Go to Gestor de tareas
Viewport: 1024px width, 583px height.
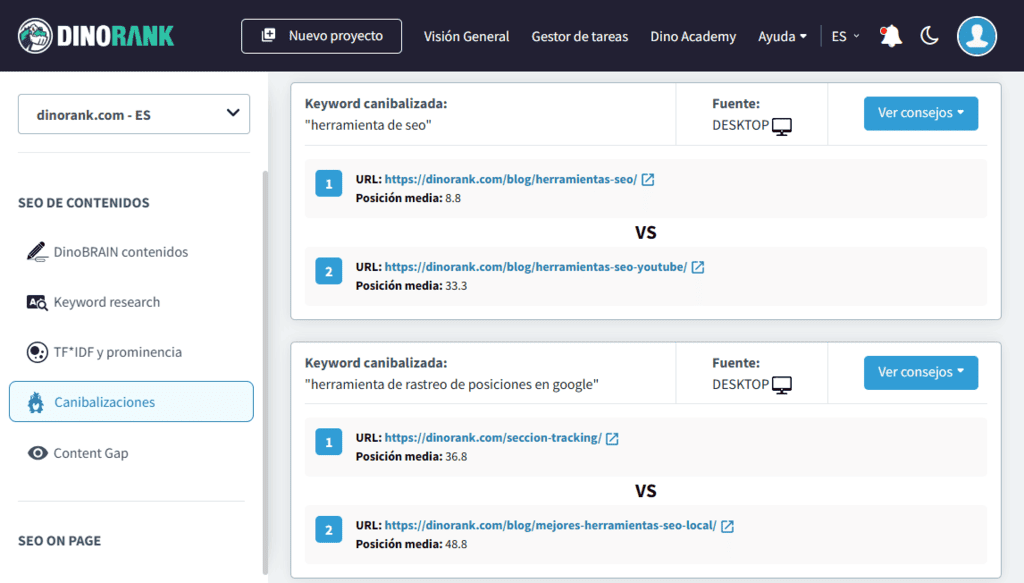[580, 37]
